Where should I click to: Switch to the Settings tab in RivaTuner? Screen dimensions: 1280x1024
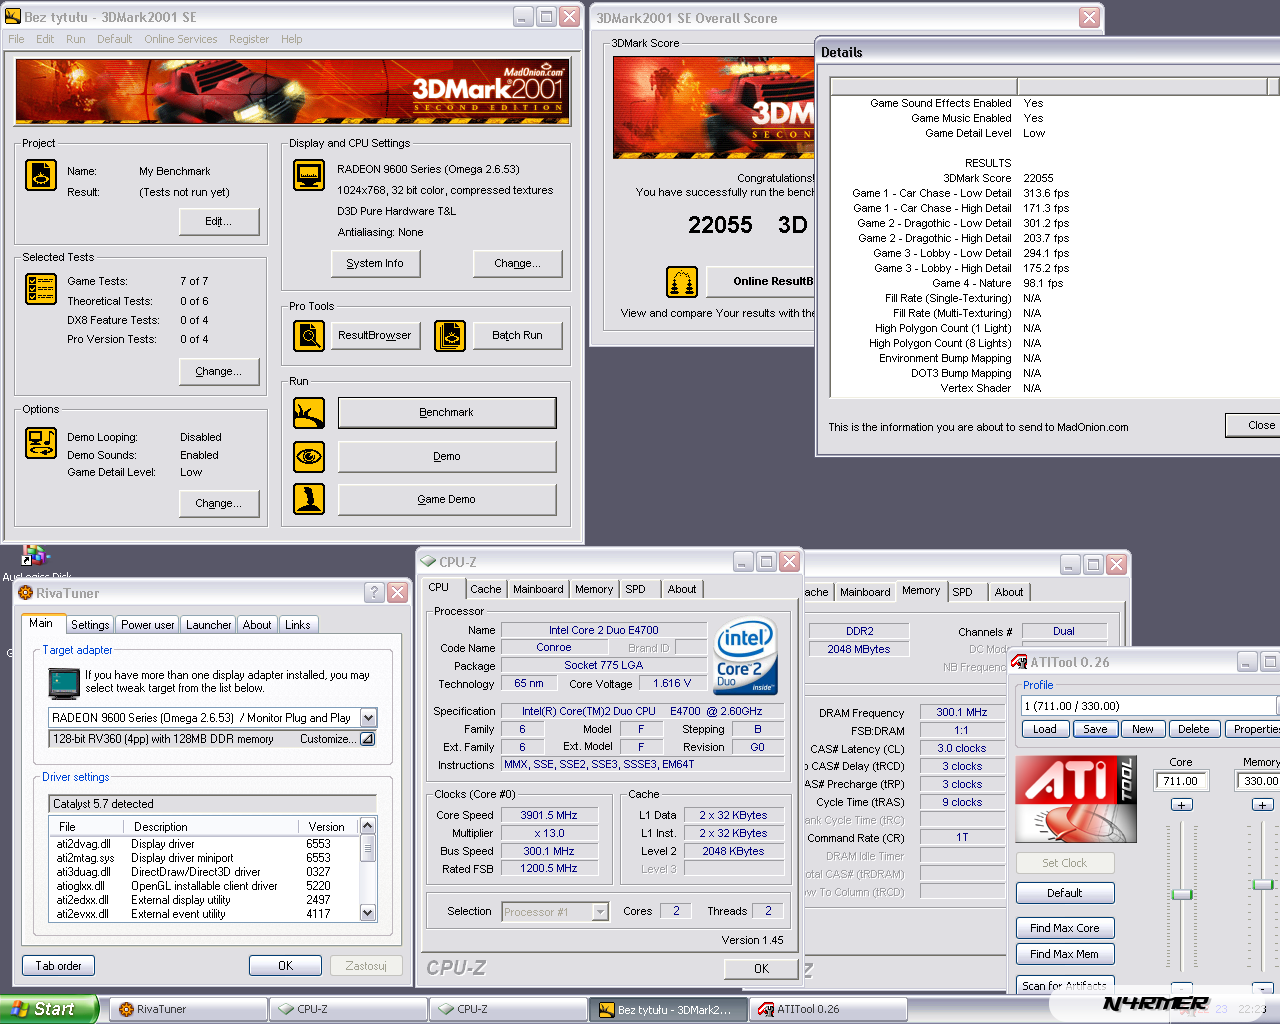(90, 625)
